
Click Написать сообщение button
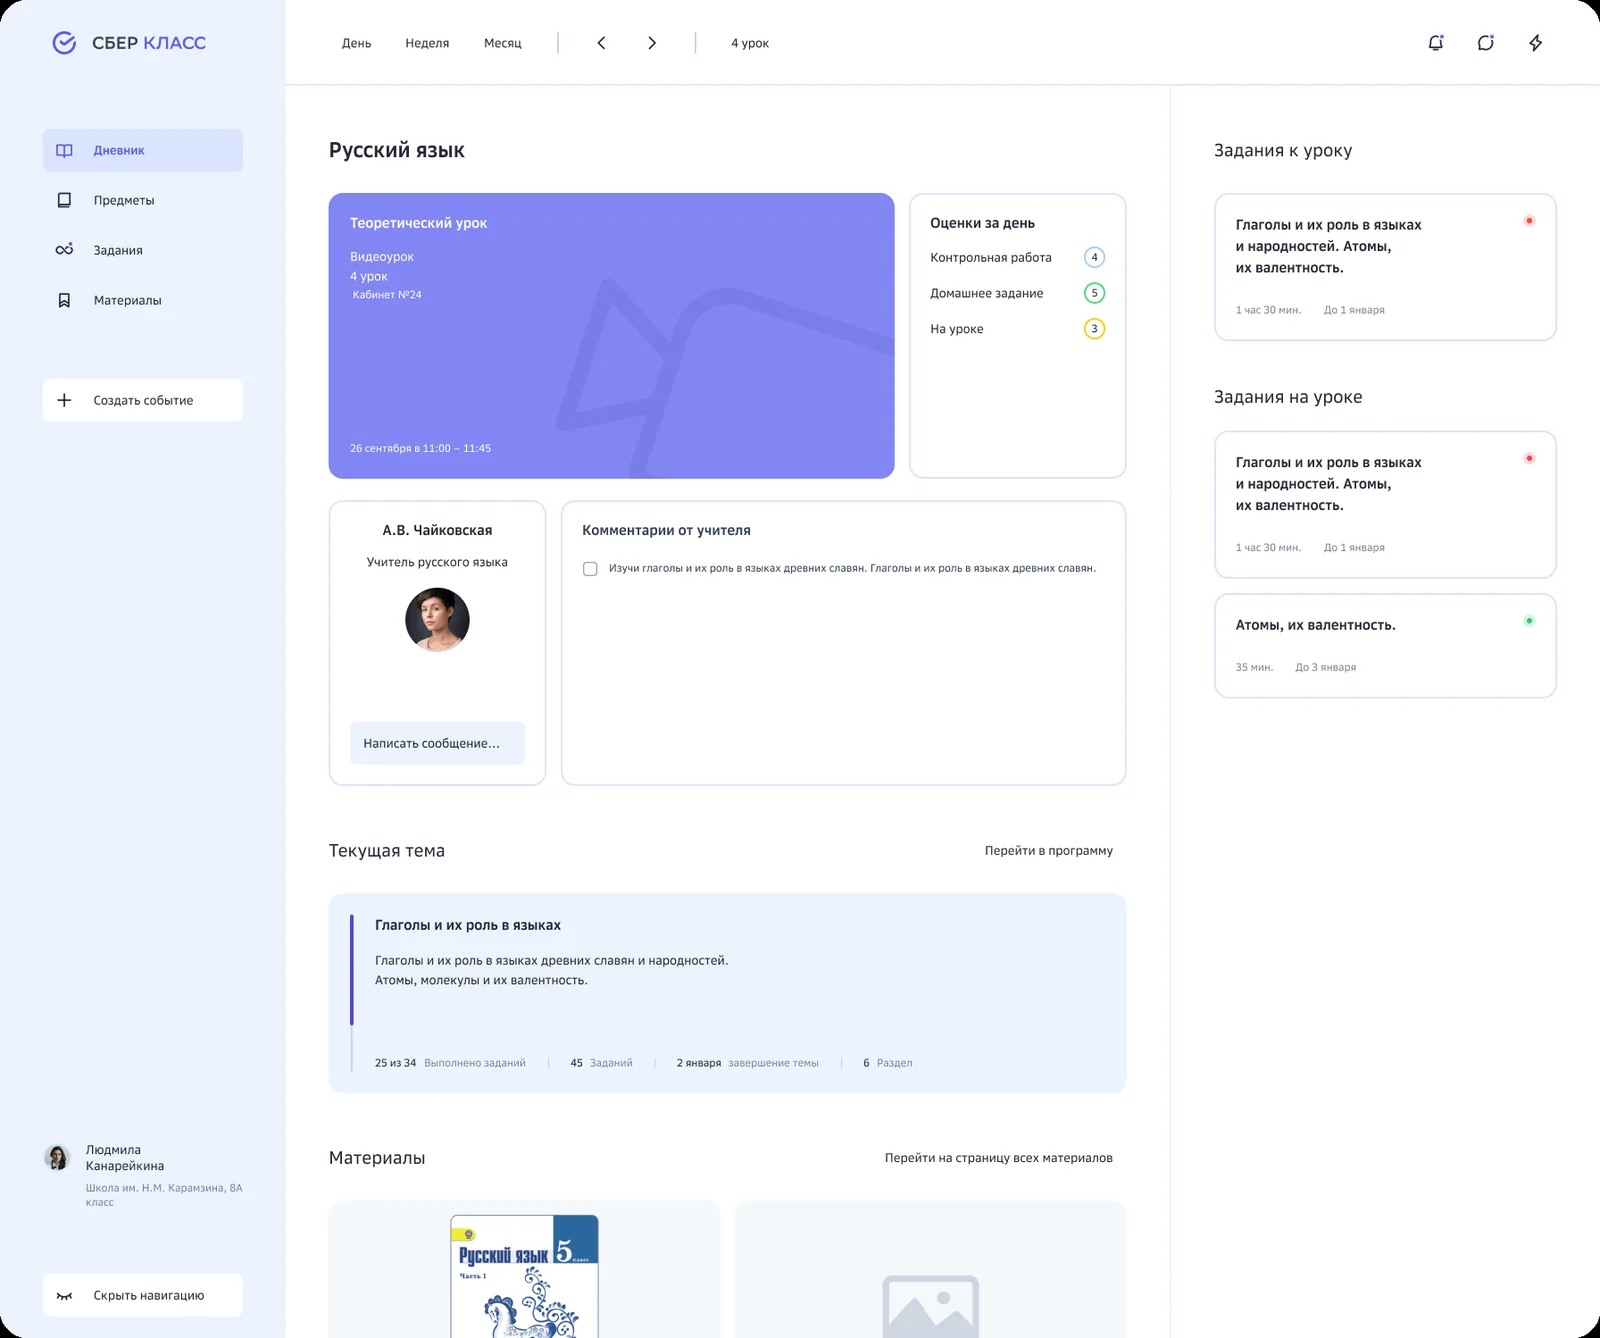[x=437, y=743]
